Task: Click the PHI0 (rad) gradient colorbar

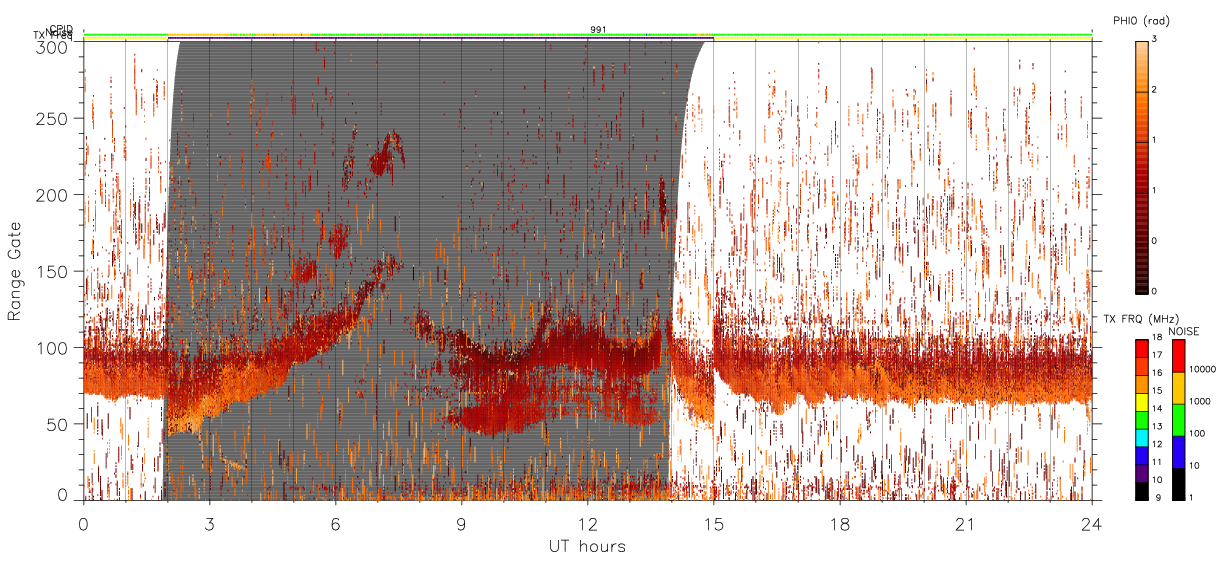Action: coord(1141,167)
